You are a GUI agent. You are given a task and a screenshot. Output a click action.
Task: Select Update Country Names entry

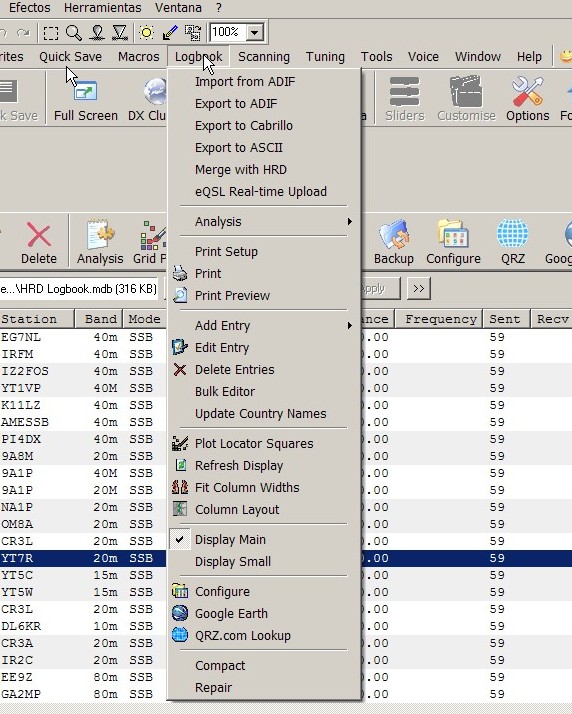coord(264,413)
